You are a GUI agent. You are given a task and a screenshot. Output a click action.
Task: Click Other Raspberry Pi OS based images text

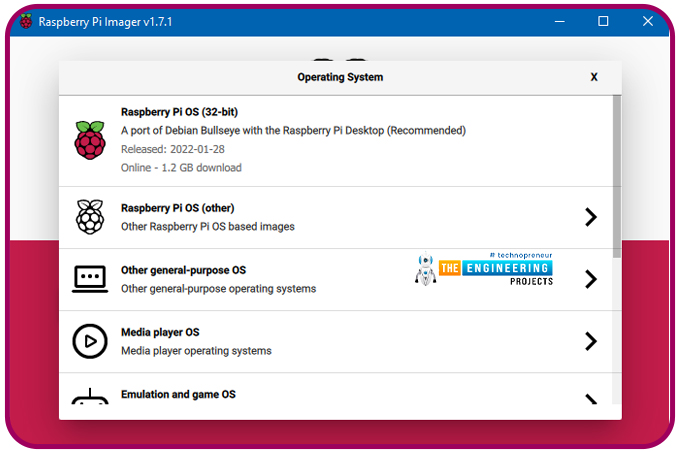click(x=207, y=227)
